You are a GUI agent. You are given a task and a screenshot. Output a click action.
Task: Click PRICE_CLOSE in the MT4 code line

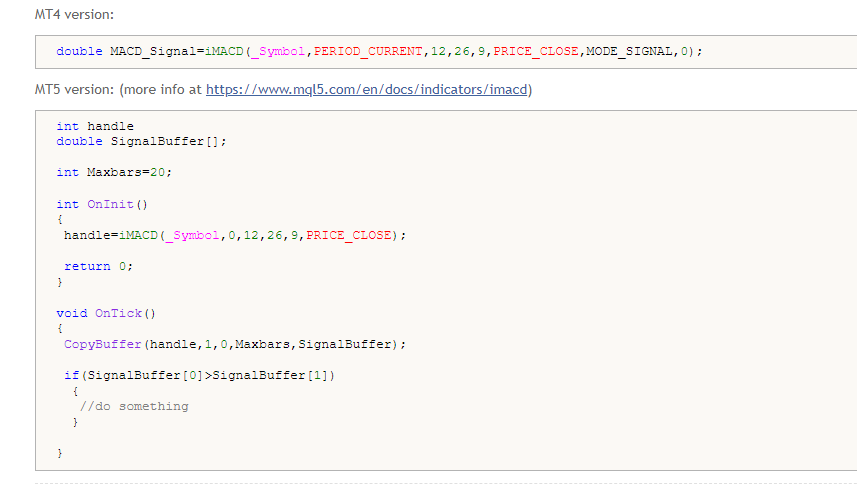pos(536,51)
